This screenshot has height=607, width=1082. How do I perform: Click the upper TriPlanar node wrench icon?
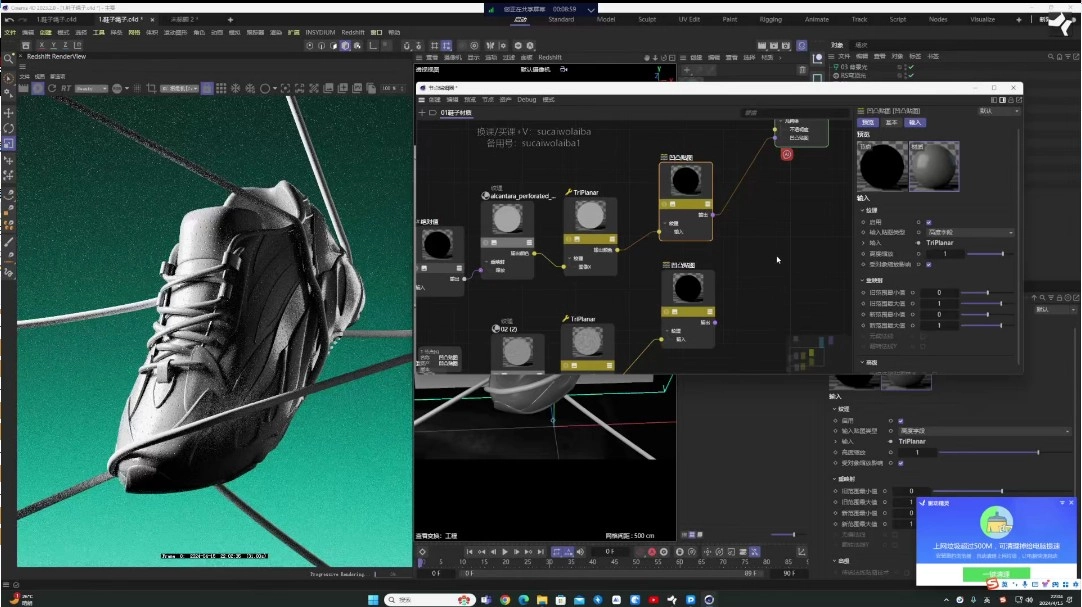coord(568,191)
